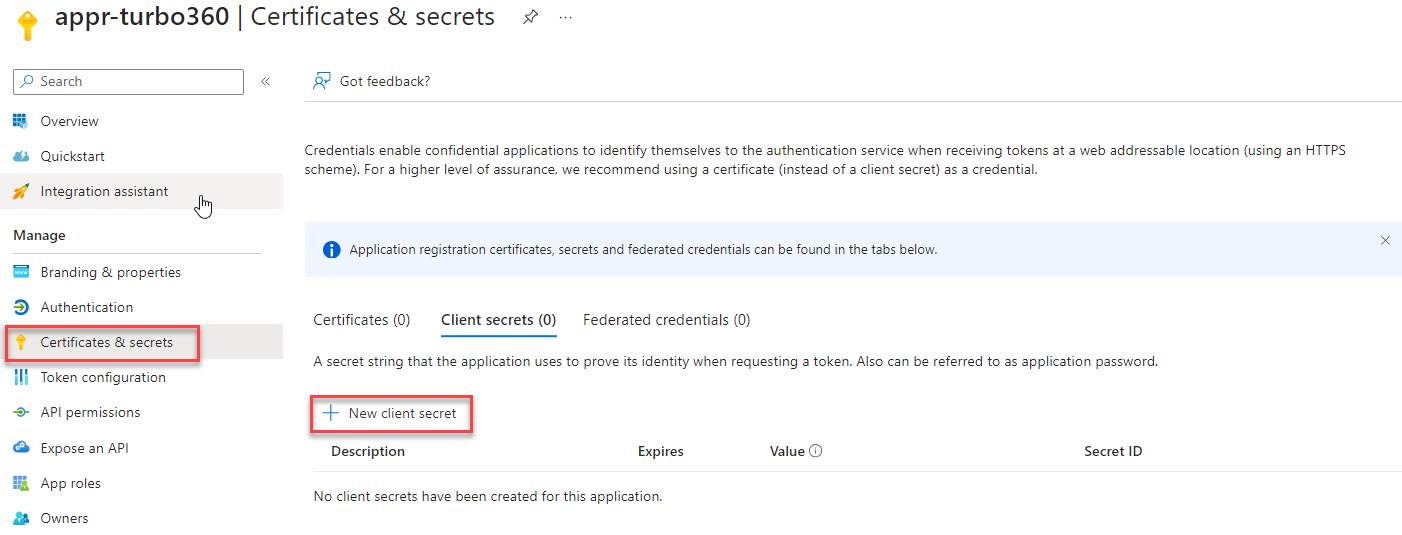Screen dimensions: 1402x535
Task: Click the Authentication icon in sidebar
Action: click(20, 307)
